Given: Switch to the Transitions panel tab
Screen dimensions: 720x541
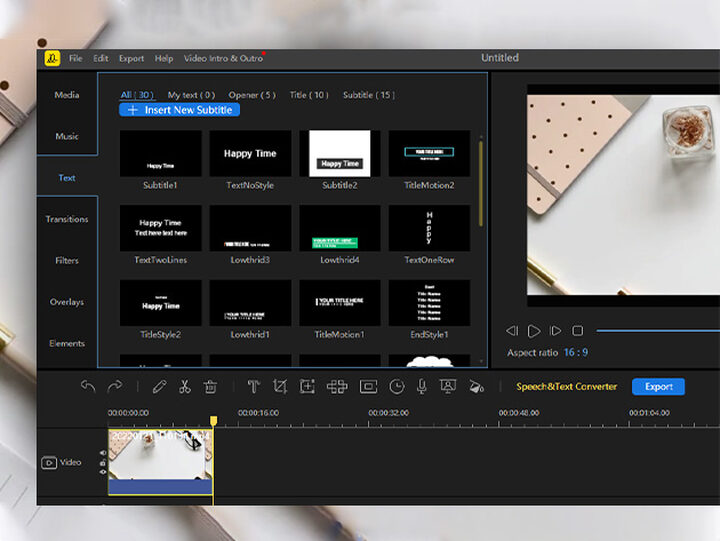Looking at the screenshot, I should [x=67, y=219].
